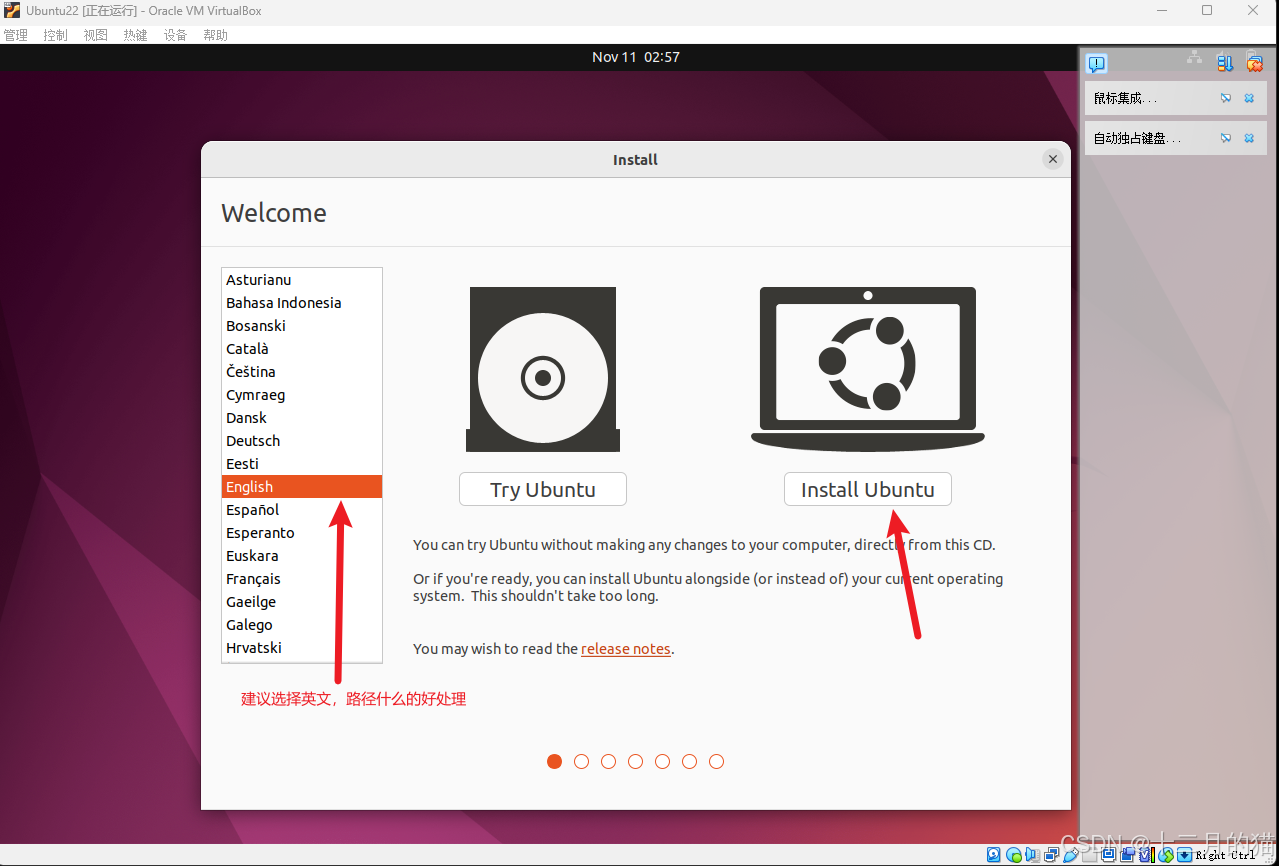Pick Eesti in the language list
The height and width of the screenshot is (866, 1279).
coord(302,464)
